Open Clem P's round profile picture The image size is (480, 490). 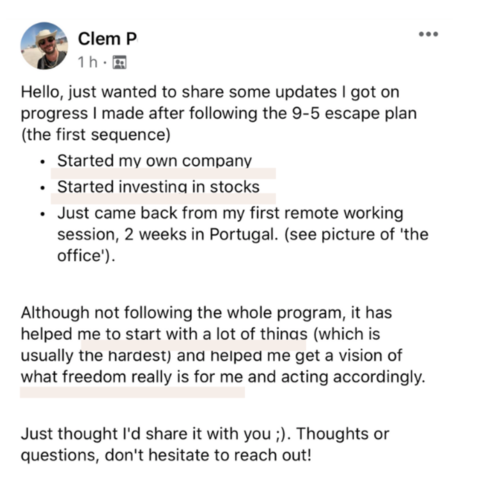pos(44,46)
